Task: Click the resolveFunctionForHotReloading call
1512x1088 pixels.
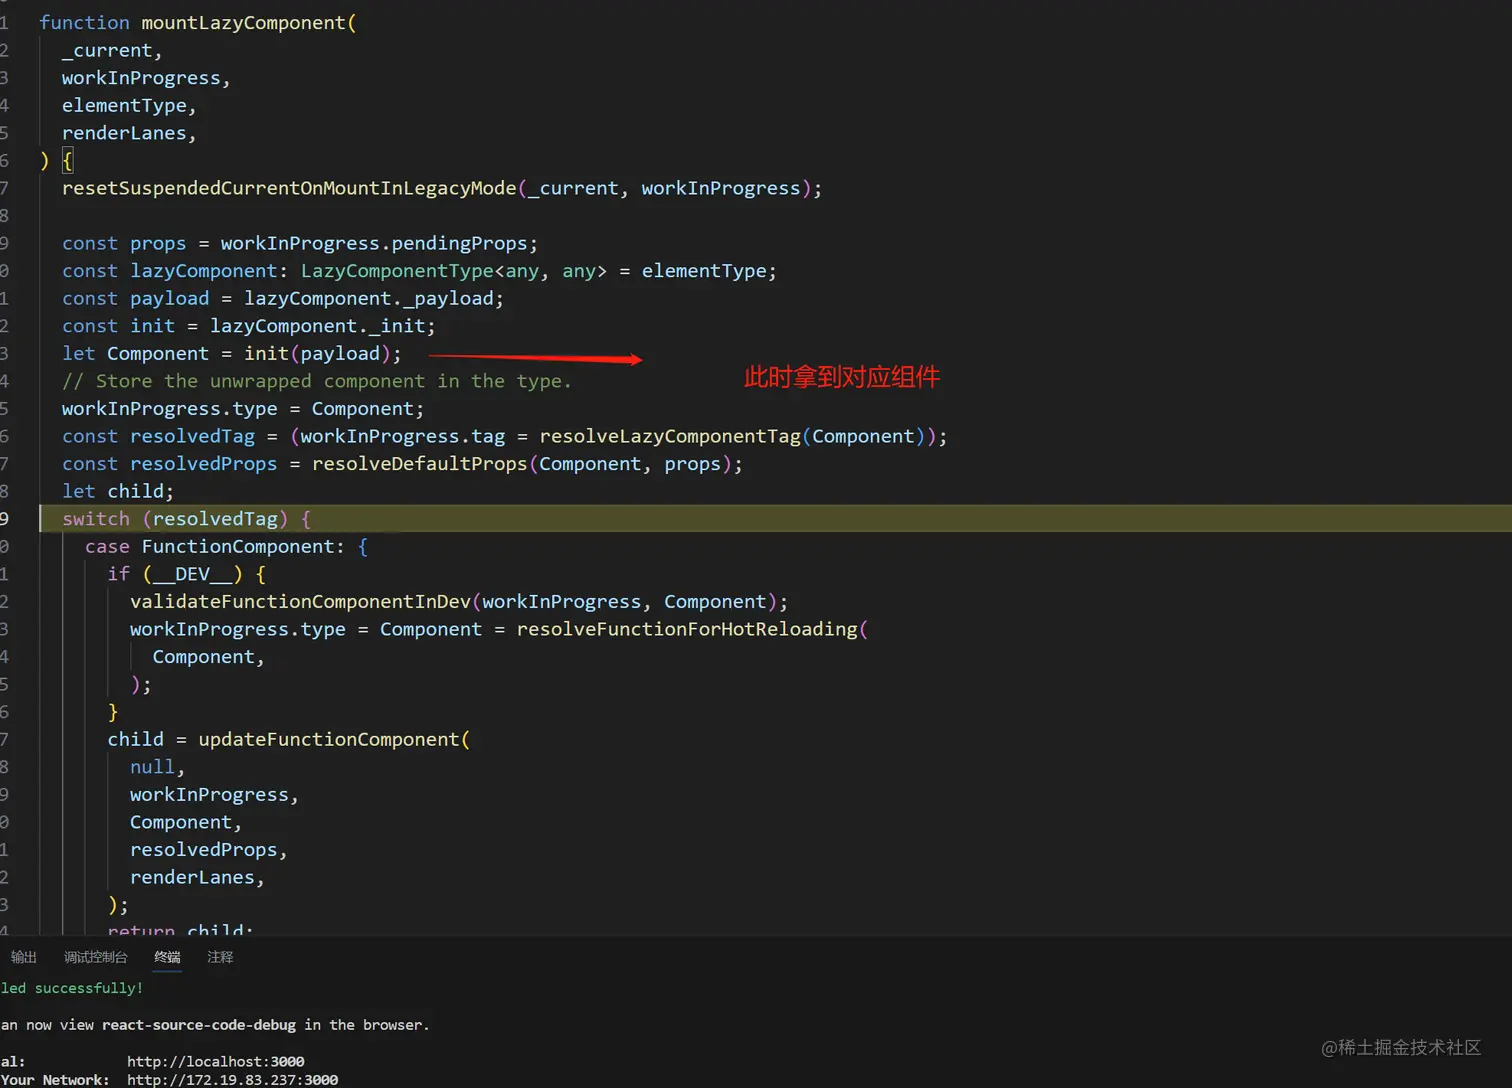Action: (687, 629)
